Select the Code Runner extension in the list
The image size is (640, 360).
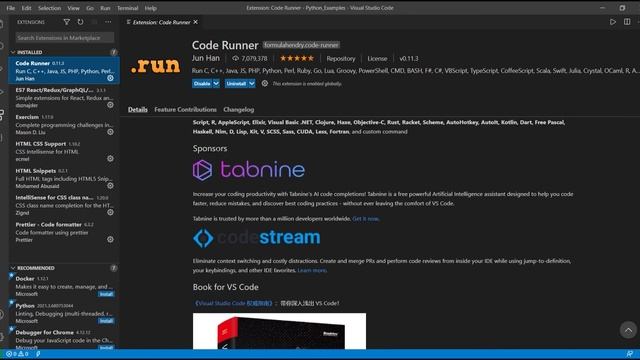point(64,70)
